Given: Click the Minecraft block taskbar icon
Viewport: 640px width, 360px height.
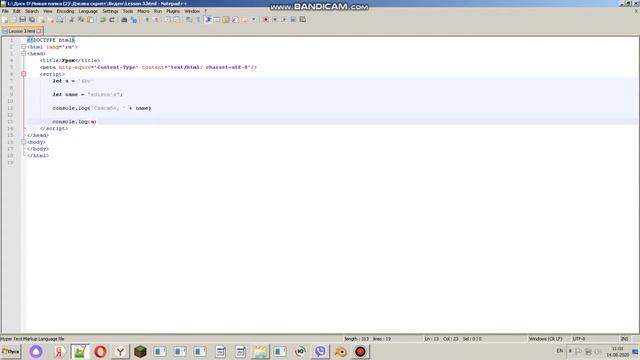Looking at the screenshot, I should tap(140, 351).
